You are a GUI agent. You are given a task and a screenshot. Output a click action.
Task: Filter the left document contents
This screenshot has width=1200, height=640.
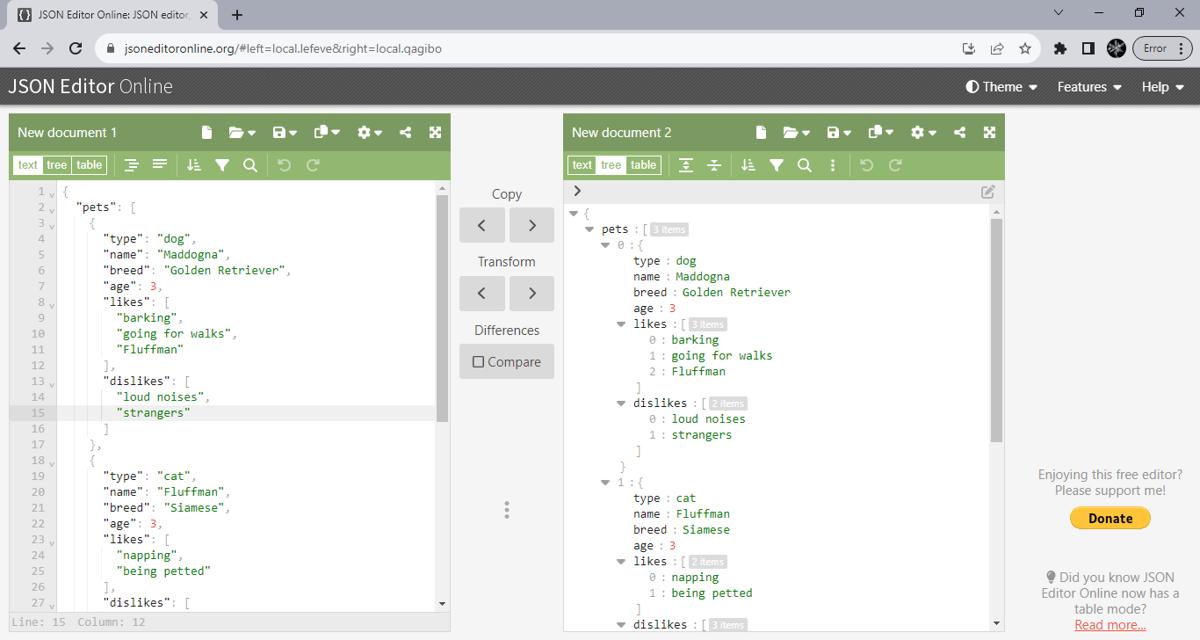click(222, 164)
